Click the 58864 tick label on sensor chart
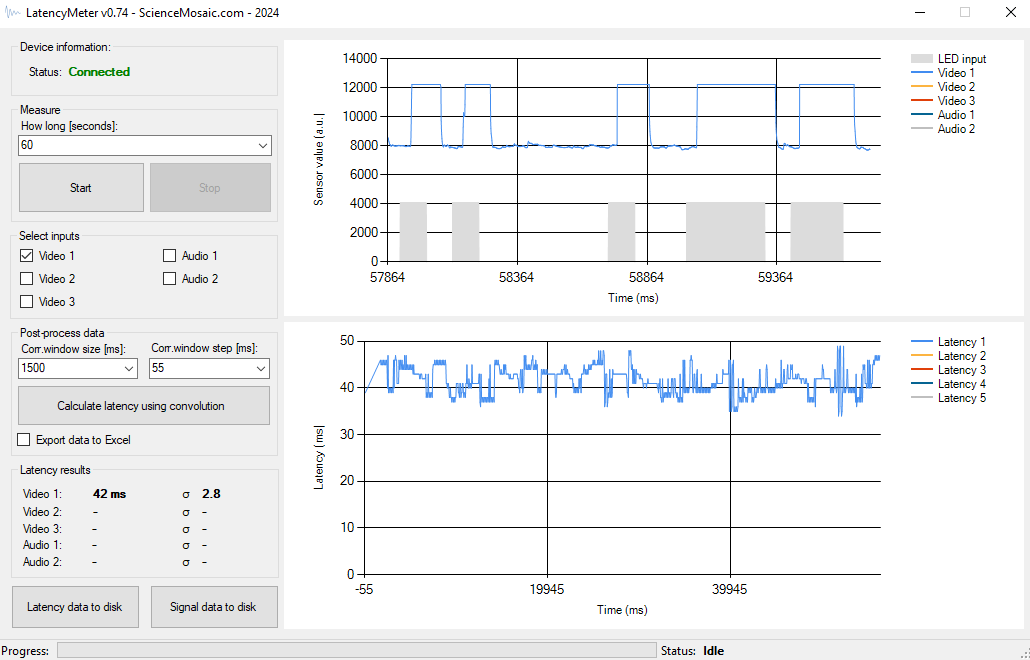Viewport: 1030px width, 660px height. [x=646, y=277]
